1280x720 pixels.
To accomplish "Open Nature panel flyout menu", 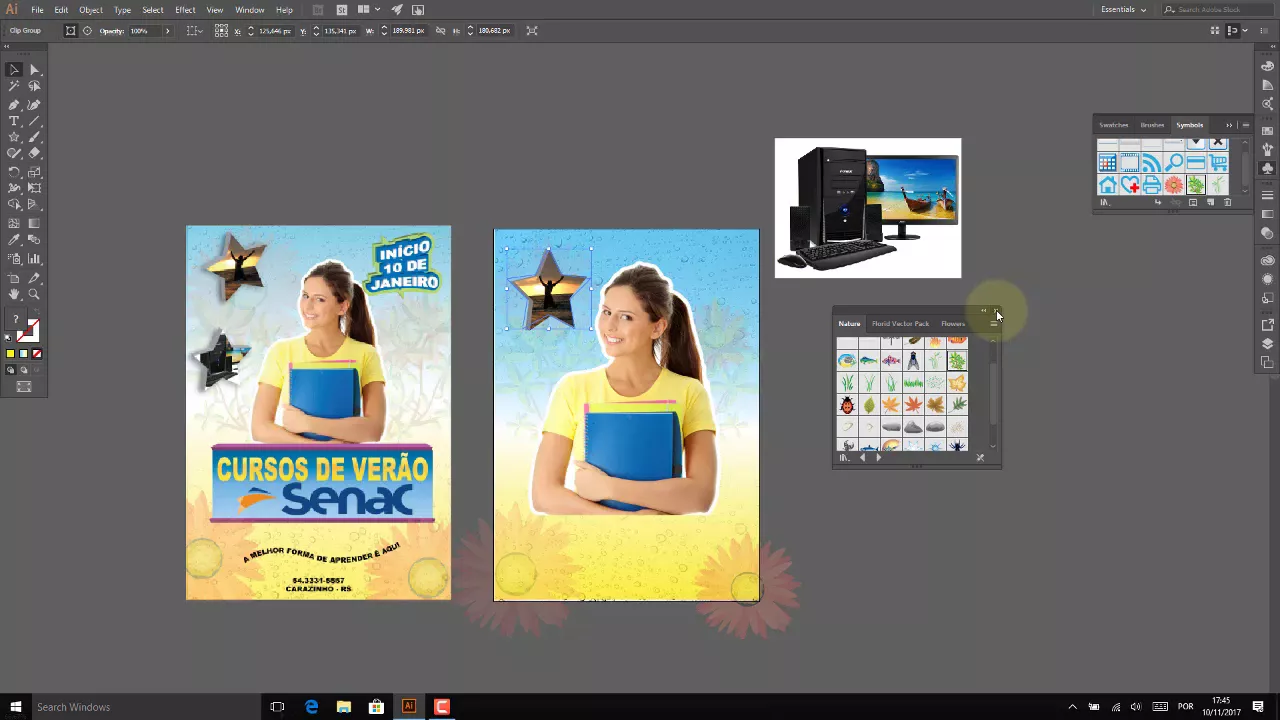I will click(x=993, y=324).
